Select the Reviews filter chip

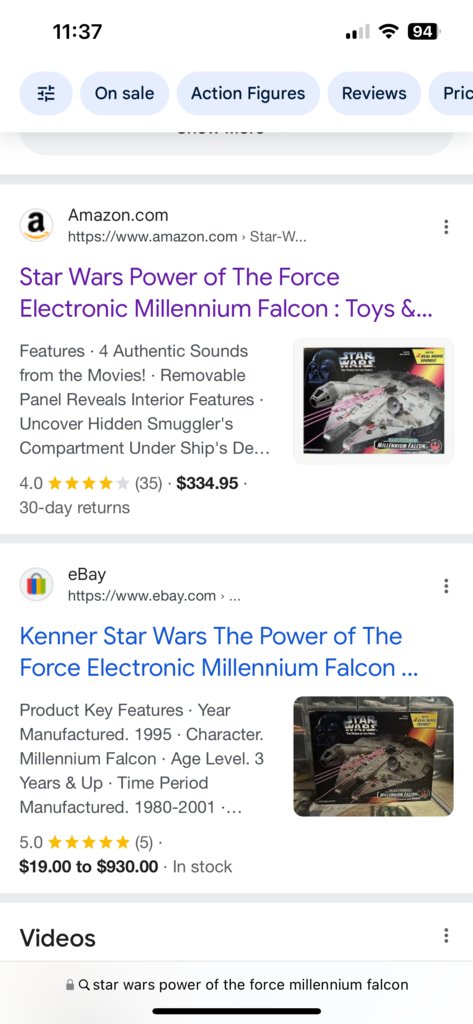pyautogui.click(x=374, y=93)
